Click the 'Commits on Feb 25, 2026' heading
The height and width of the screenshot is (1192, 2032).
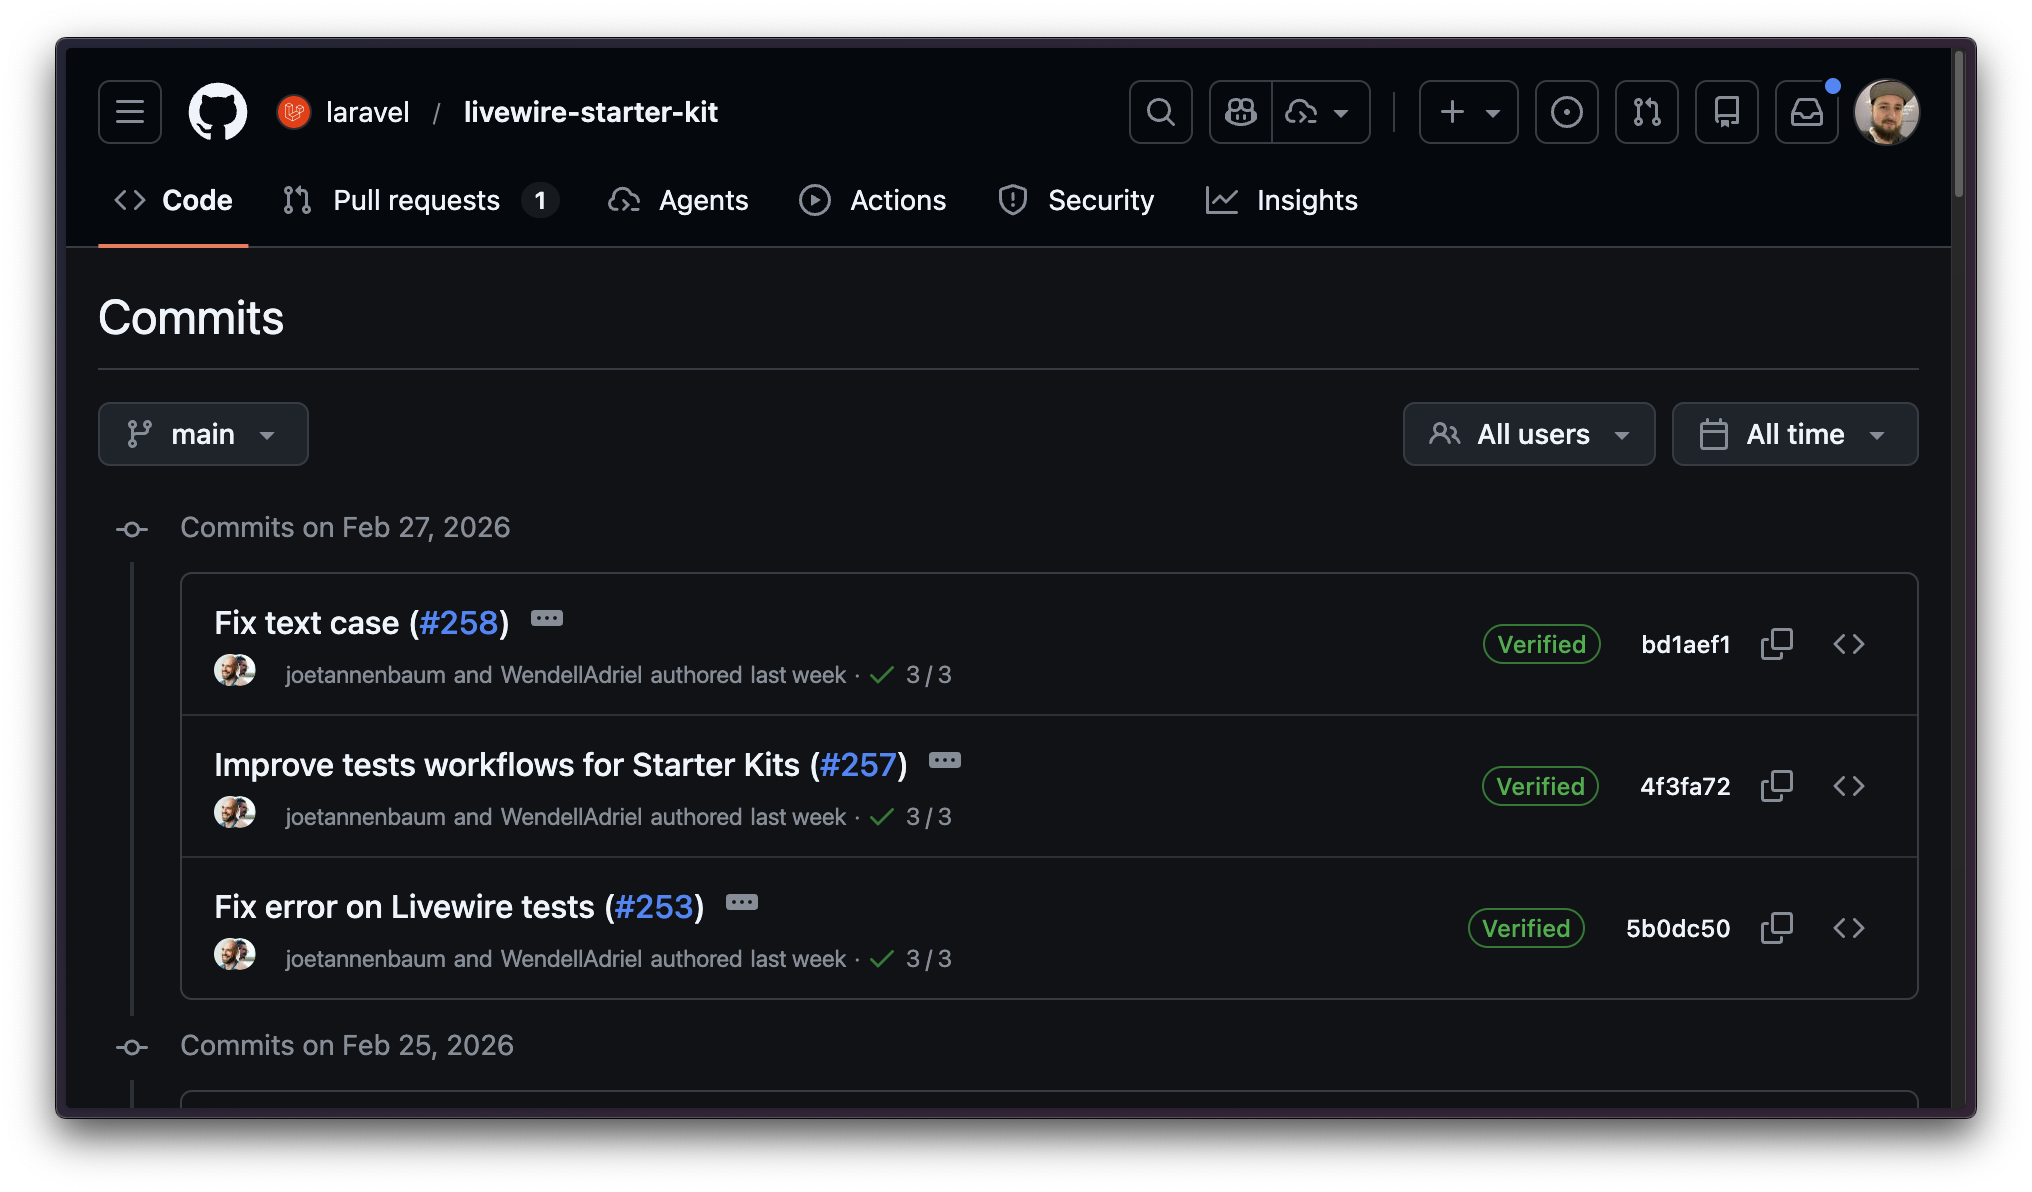[x=347, y=1045]
